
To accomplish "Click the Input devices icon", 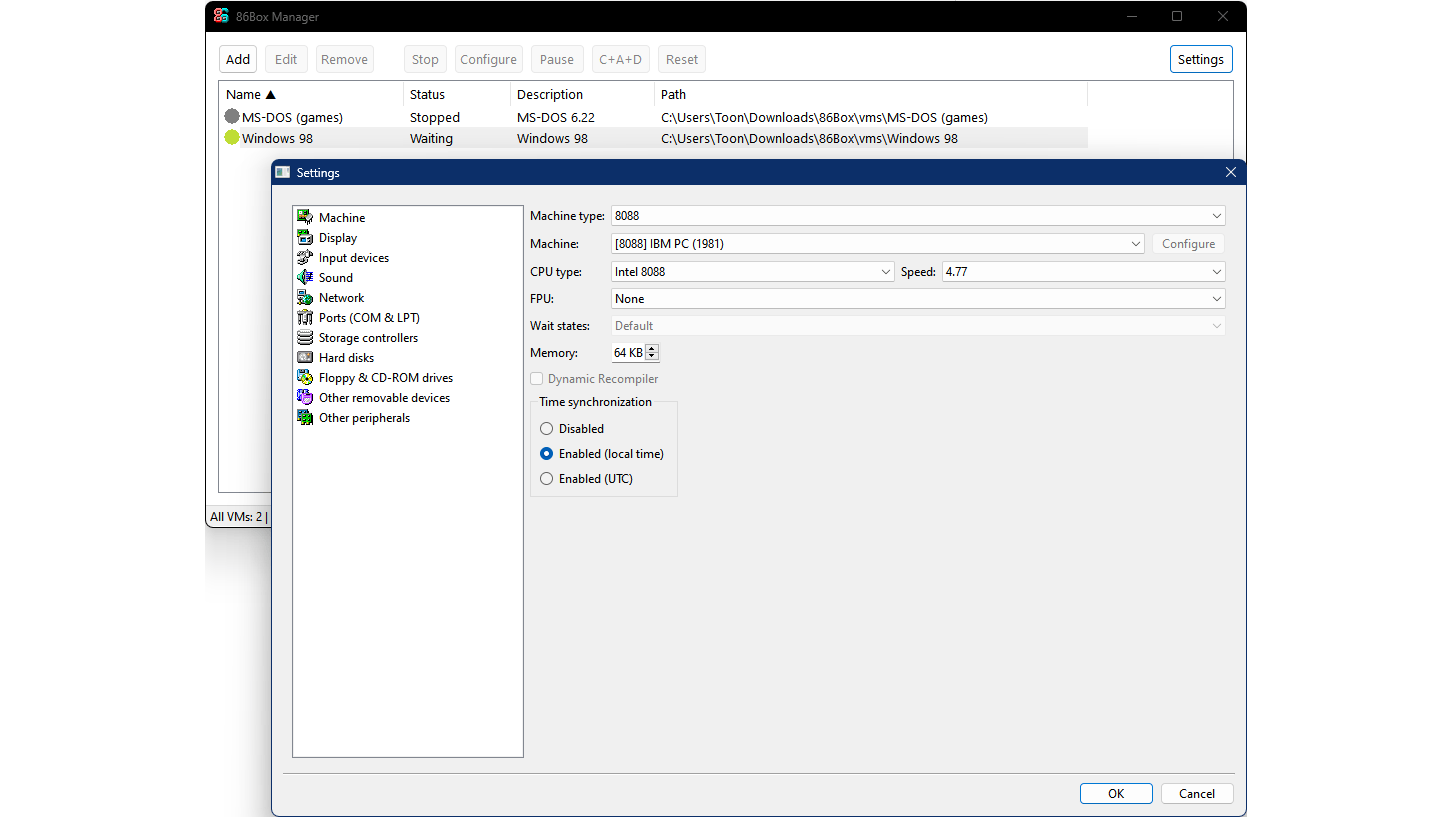I will click(305, 257).
